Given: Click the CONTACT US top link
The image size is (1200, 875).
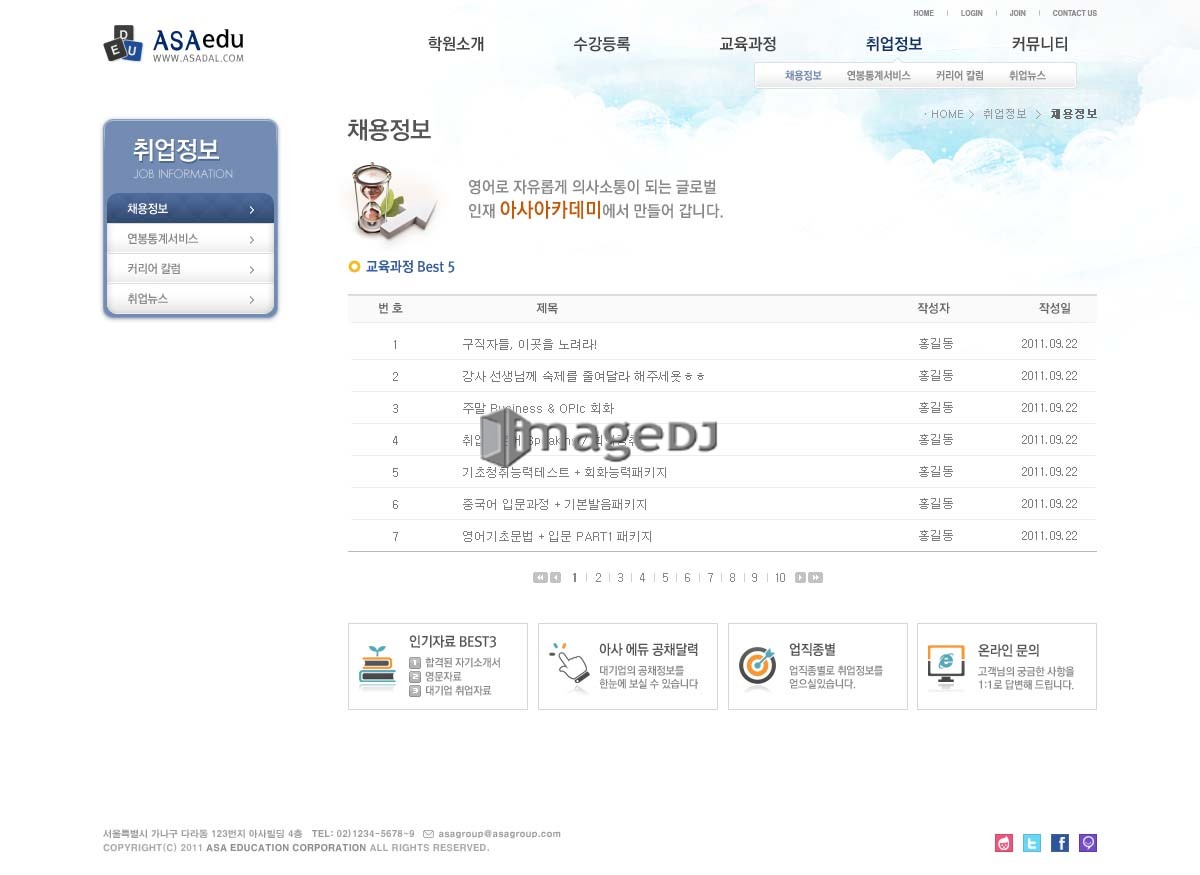Looking at the screenshot, I should [1075, 13].
